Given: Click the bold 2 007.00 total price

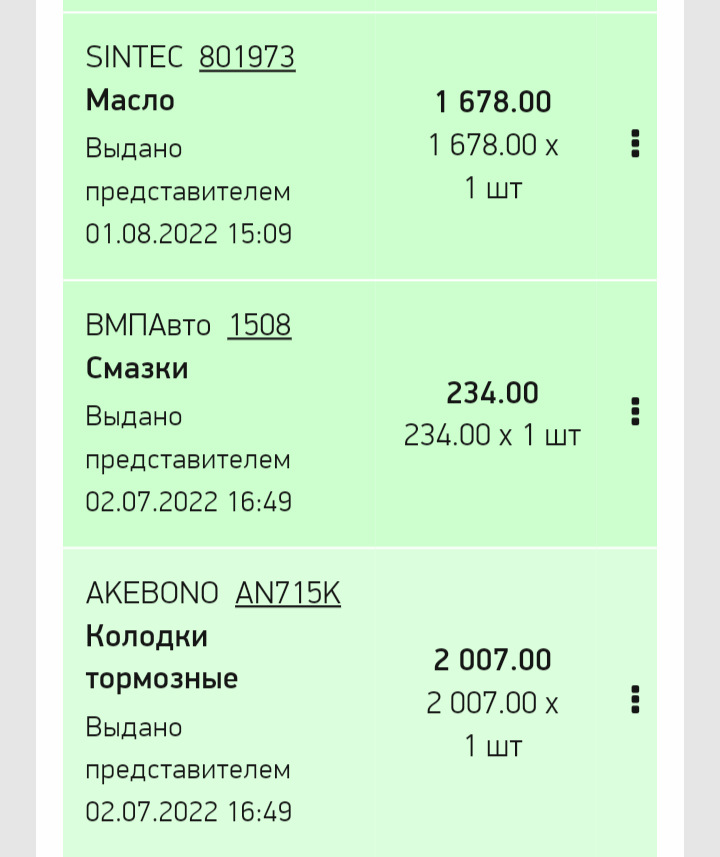Looking at the screenshot, I should coord(492,660).
